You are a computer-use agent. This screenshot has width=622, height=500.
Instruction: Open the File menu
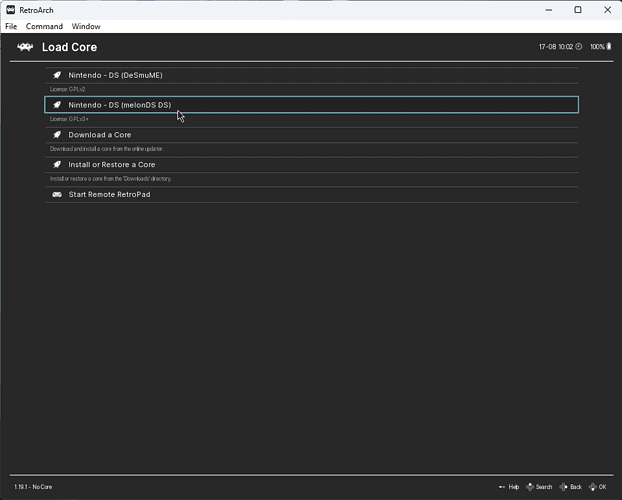tap(11, 26)
